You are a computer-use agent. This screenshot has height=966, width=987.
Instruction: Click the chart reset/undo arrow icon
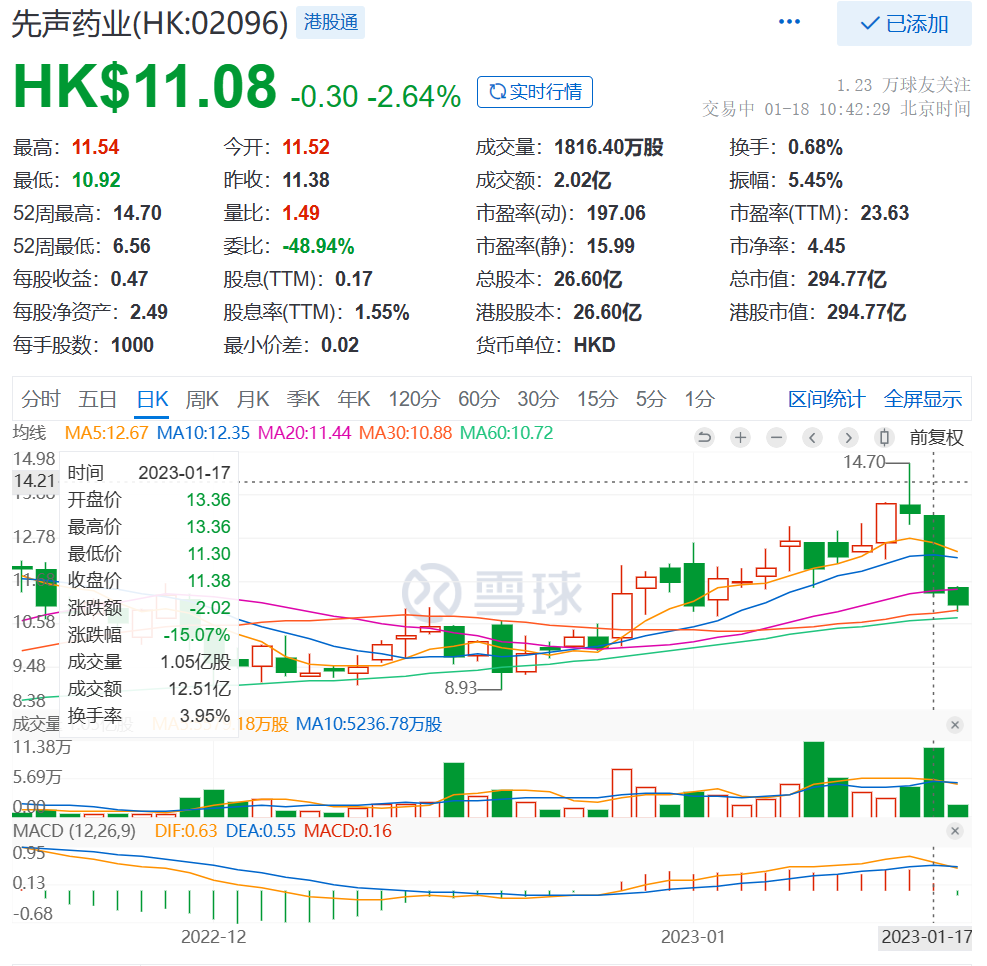(x=704, y=437)
